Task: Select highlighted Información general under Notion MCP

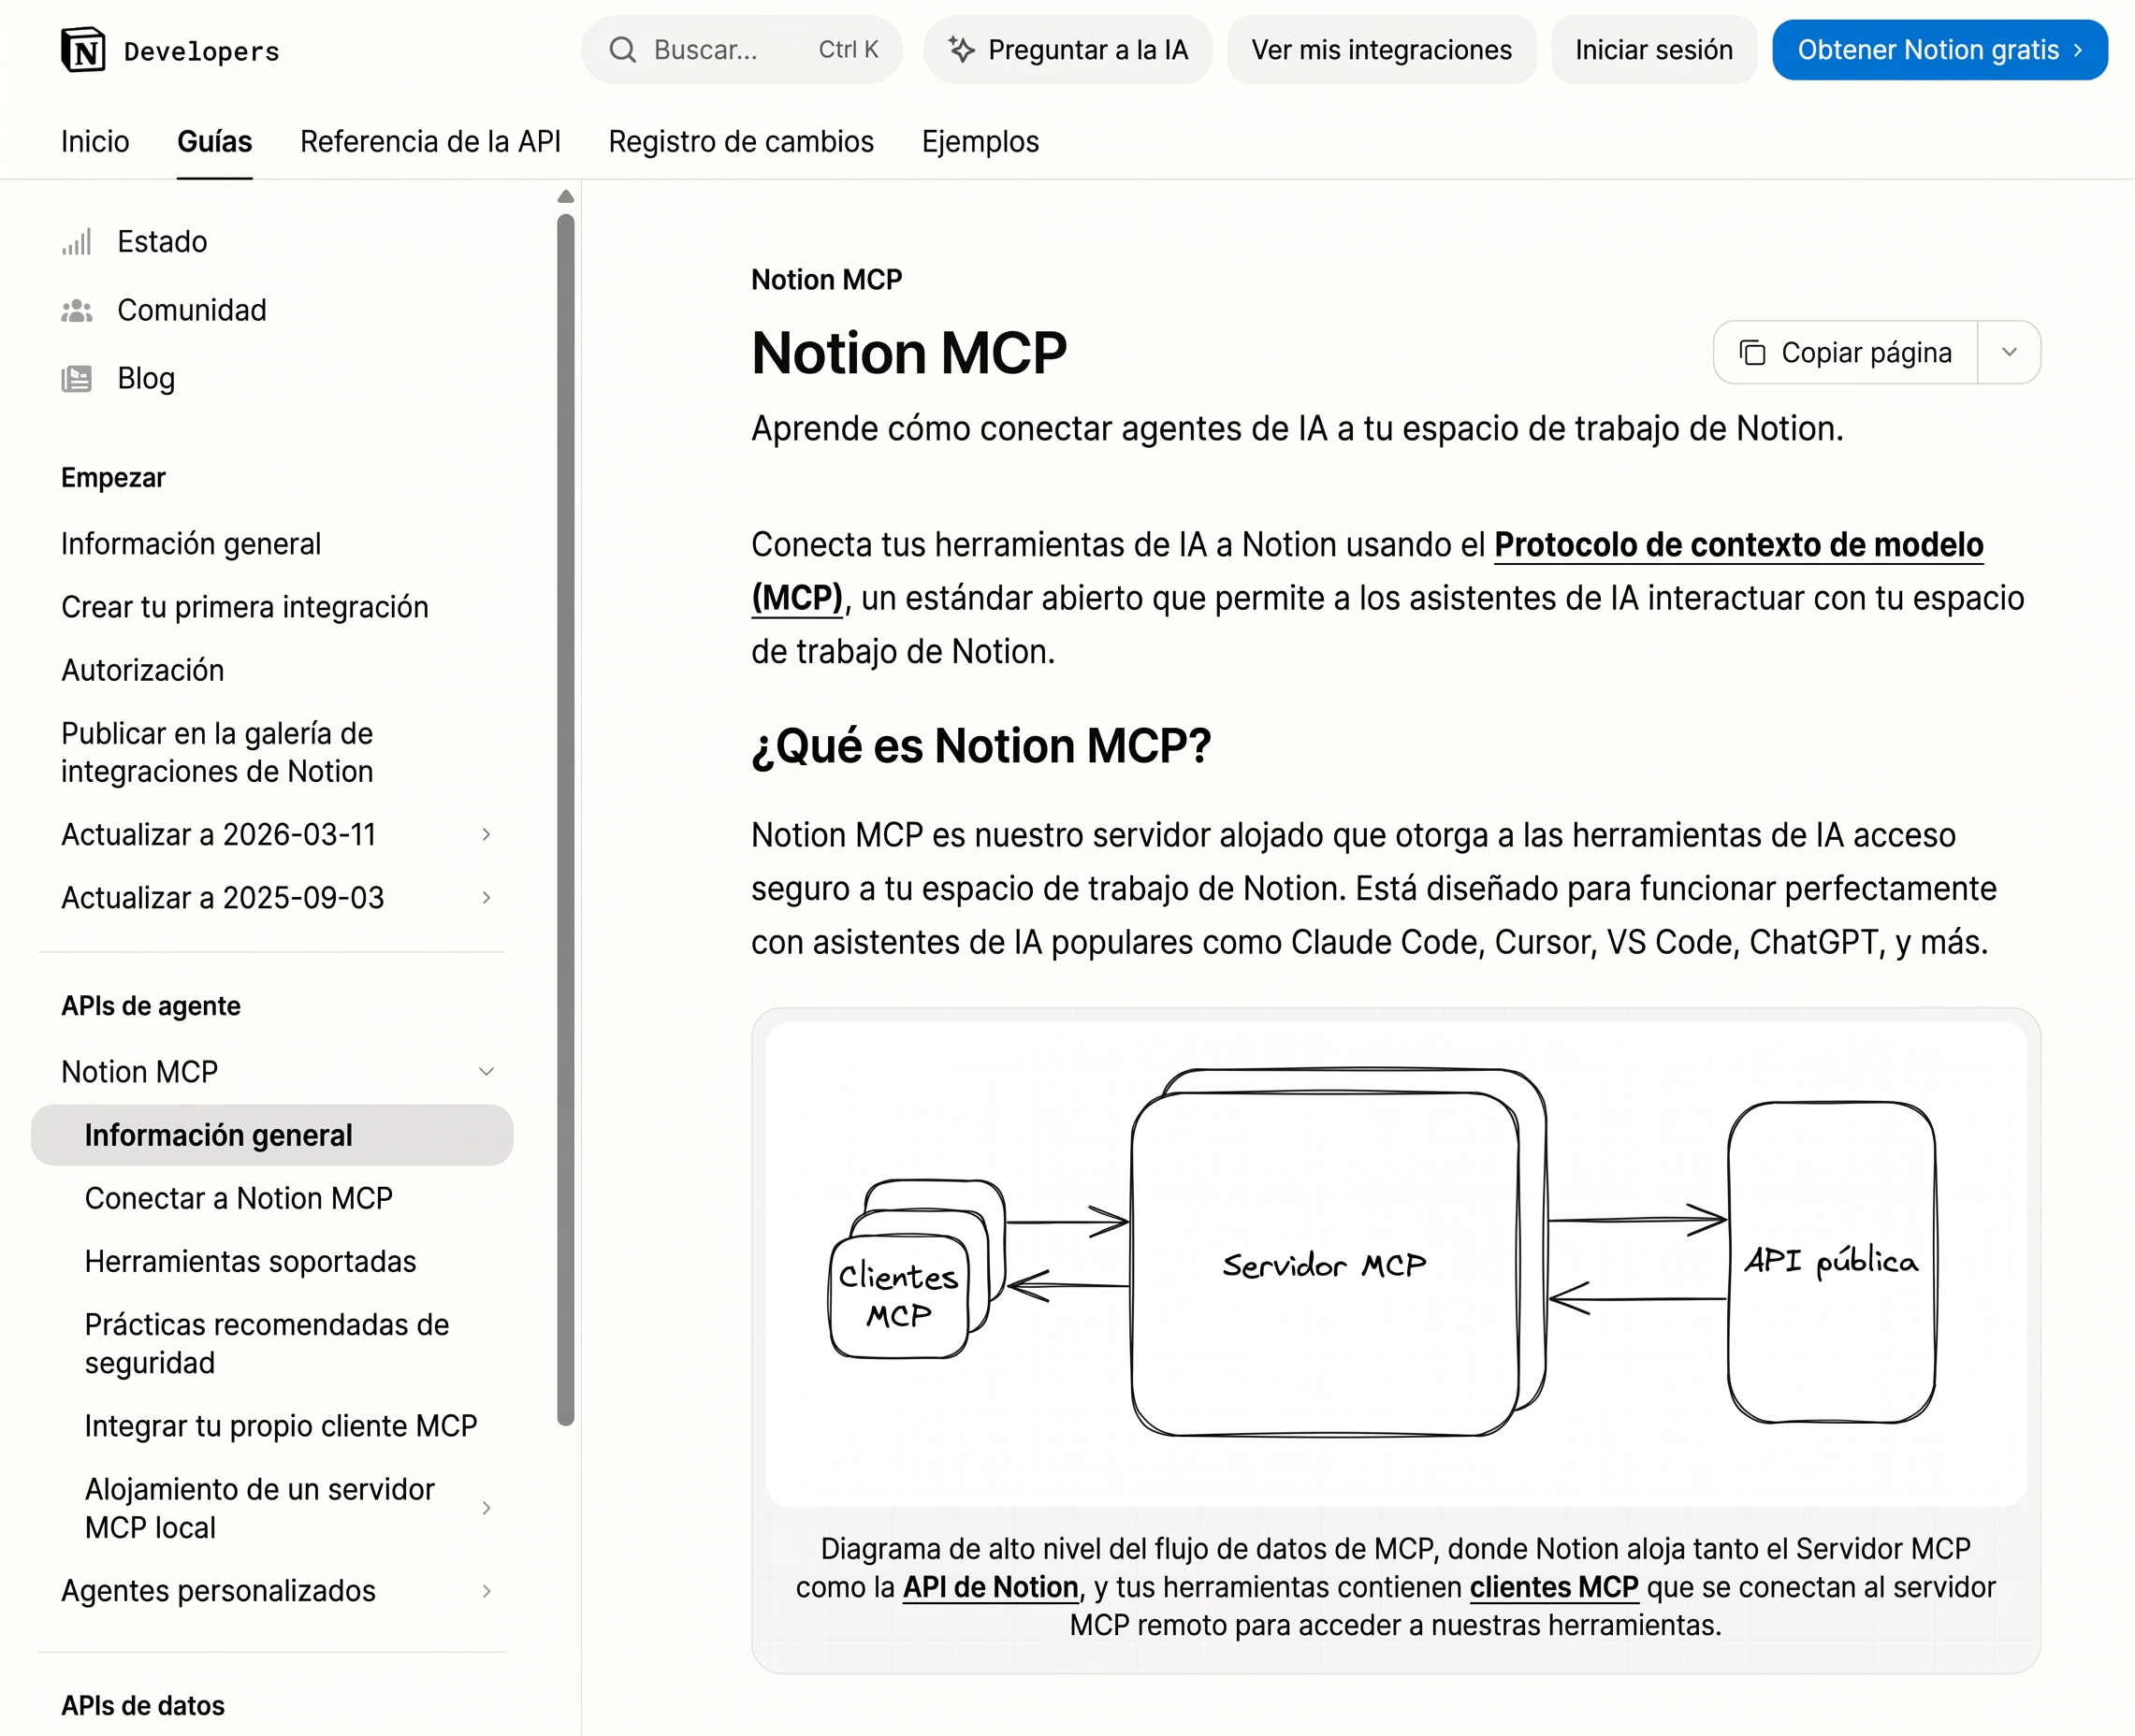Action: (272, 1135)
